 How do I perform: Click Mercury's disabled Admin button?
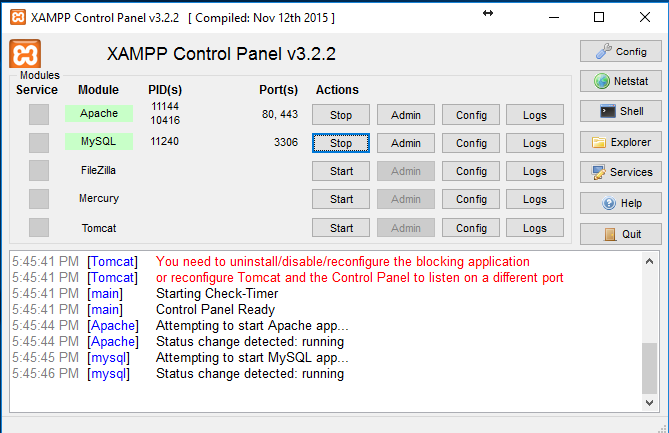click(406, 199)
